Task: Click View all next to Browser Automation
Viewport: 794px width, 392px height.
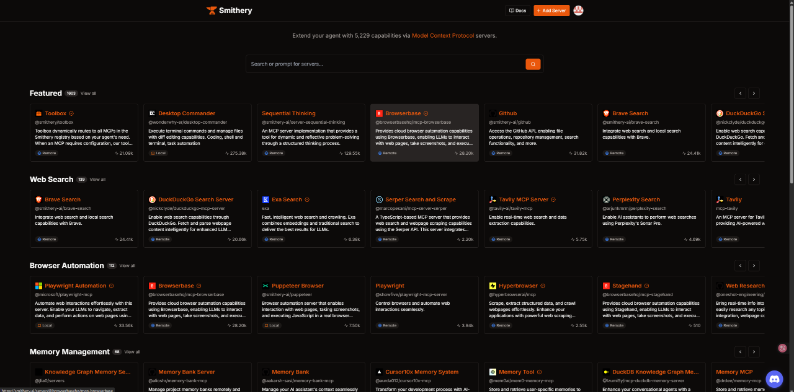Action: pyautogui.click(x=127, y=266)
